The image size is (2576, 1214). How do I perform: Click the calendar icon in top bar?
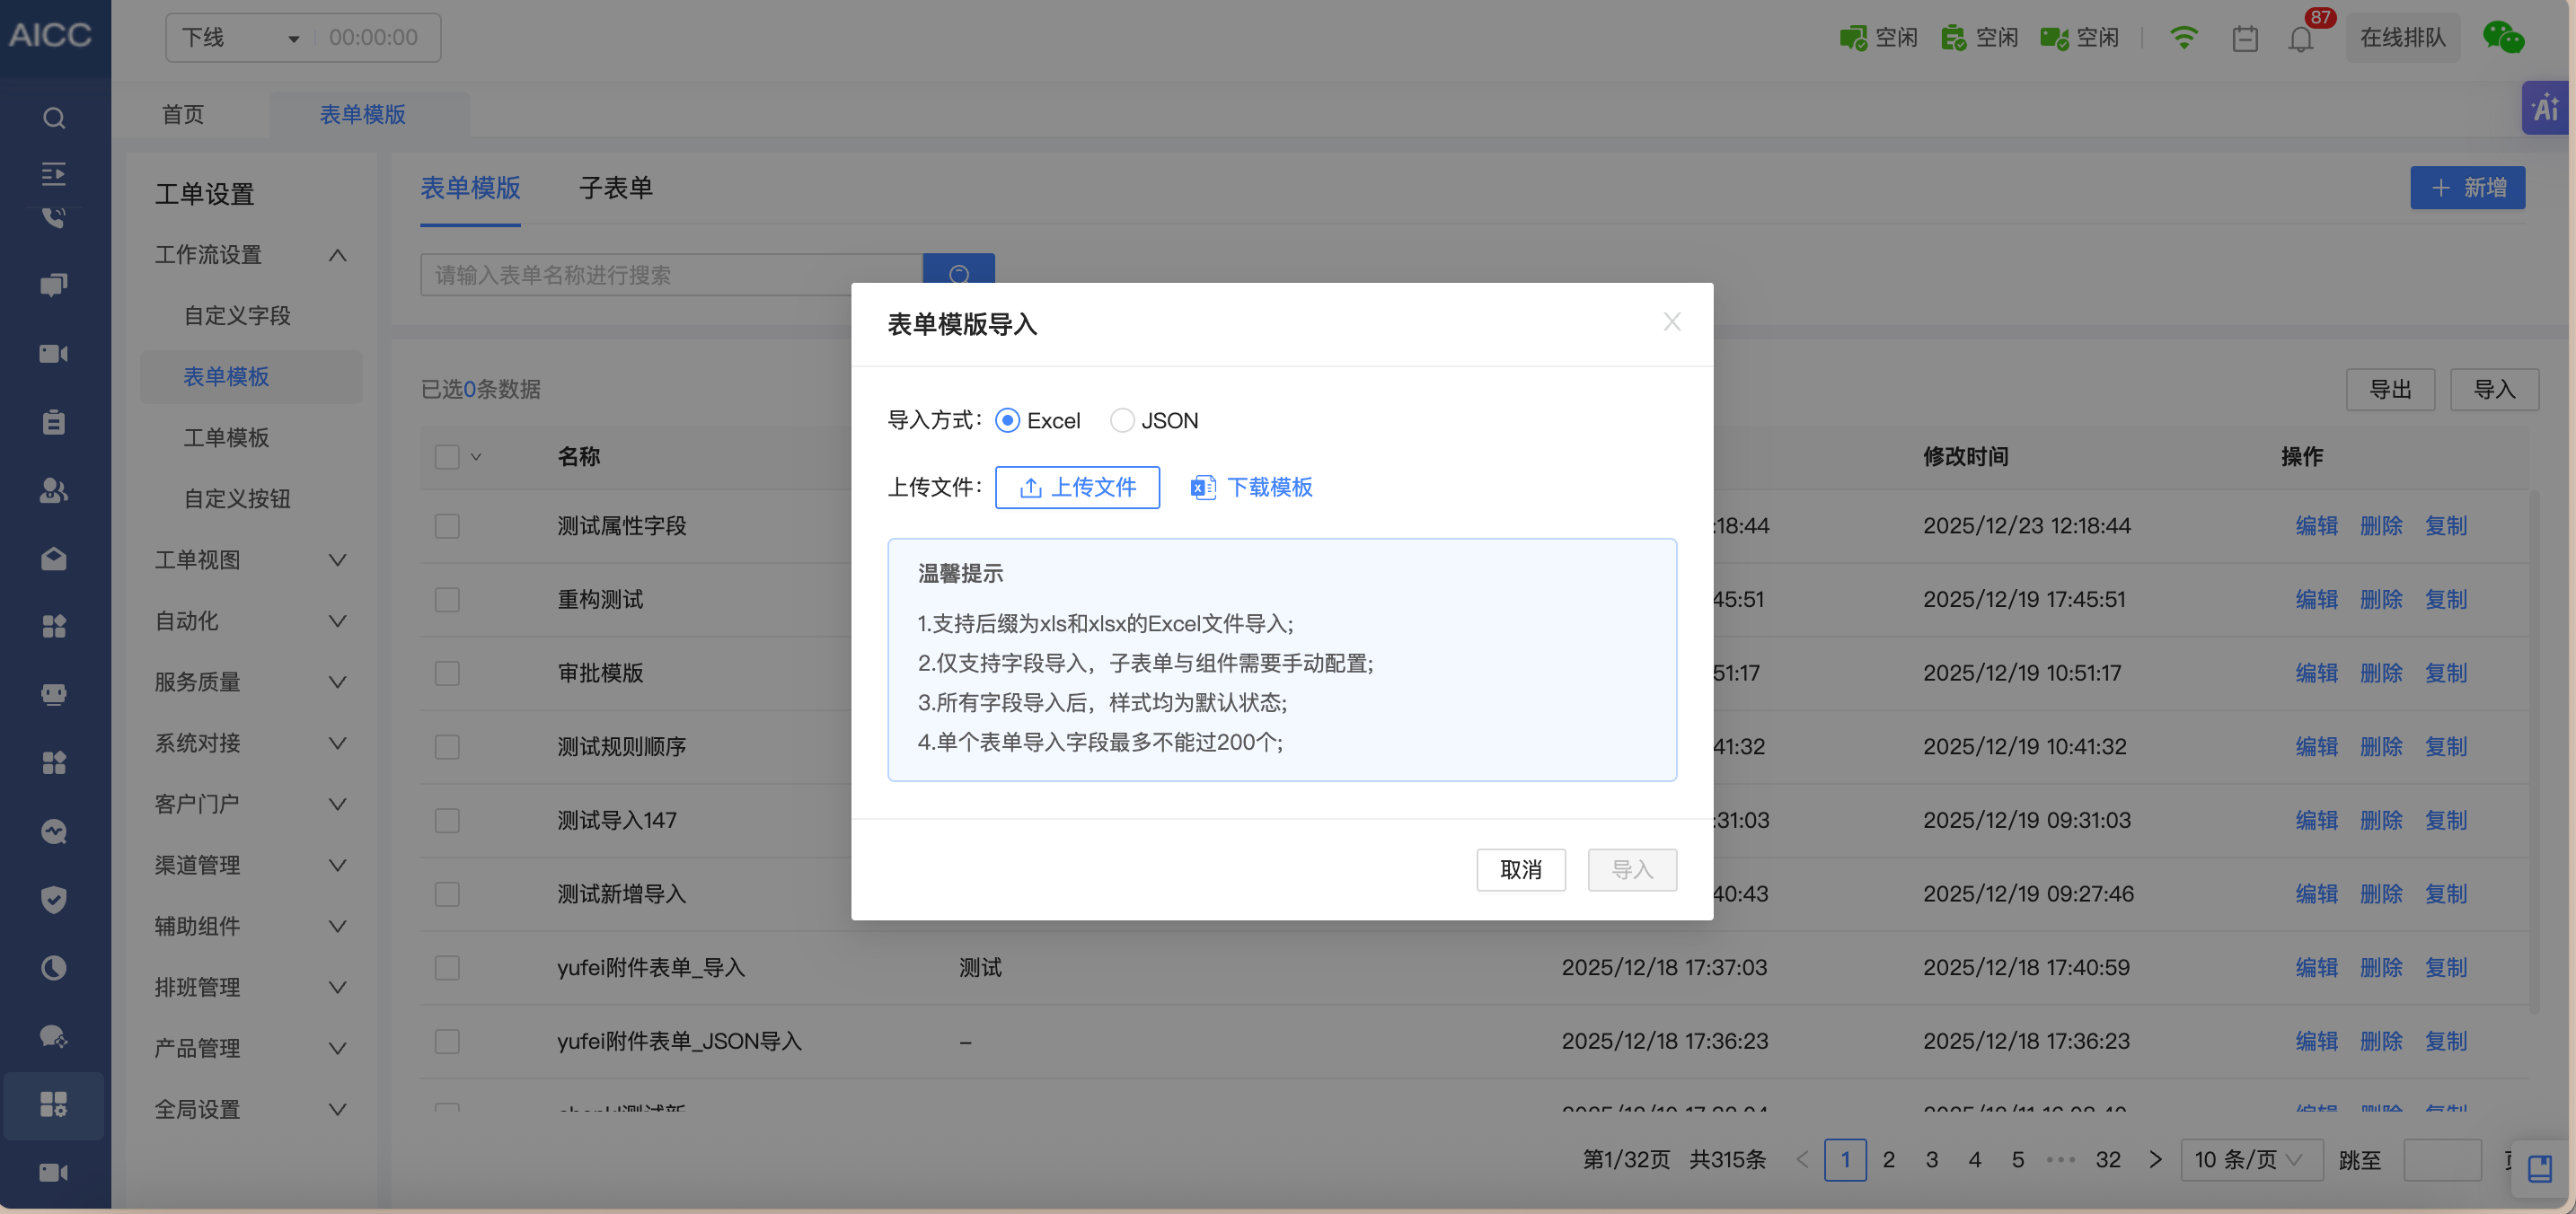pos(2244,39)
